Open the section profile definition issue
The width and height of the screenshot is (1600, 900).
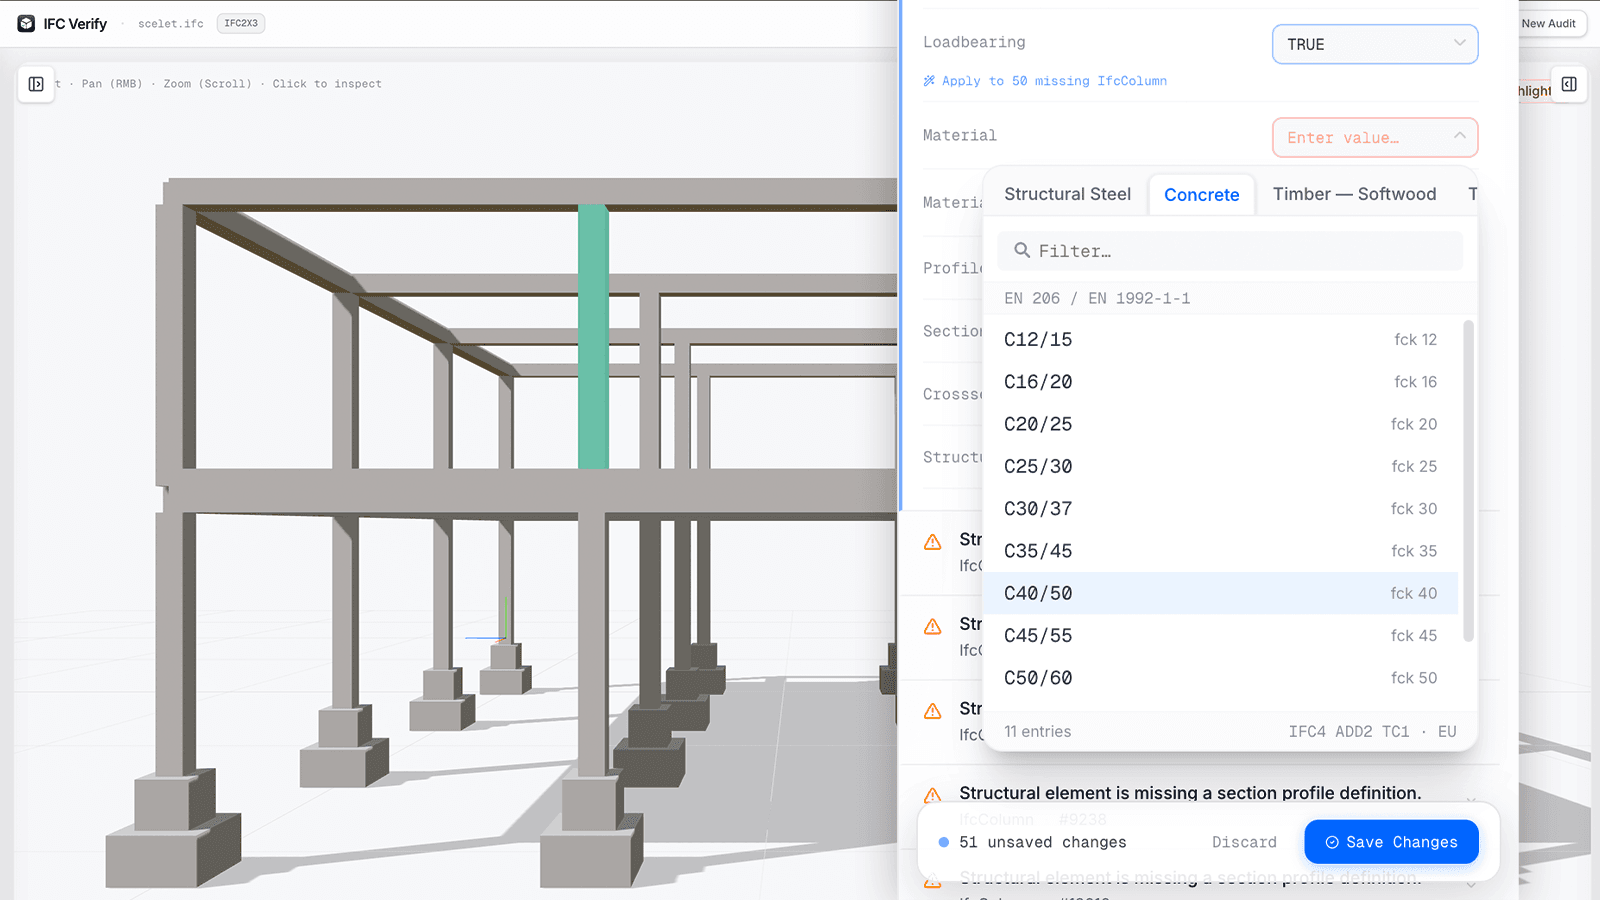coord(1190,793)
